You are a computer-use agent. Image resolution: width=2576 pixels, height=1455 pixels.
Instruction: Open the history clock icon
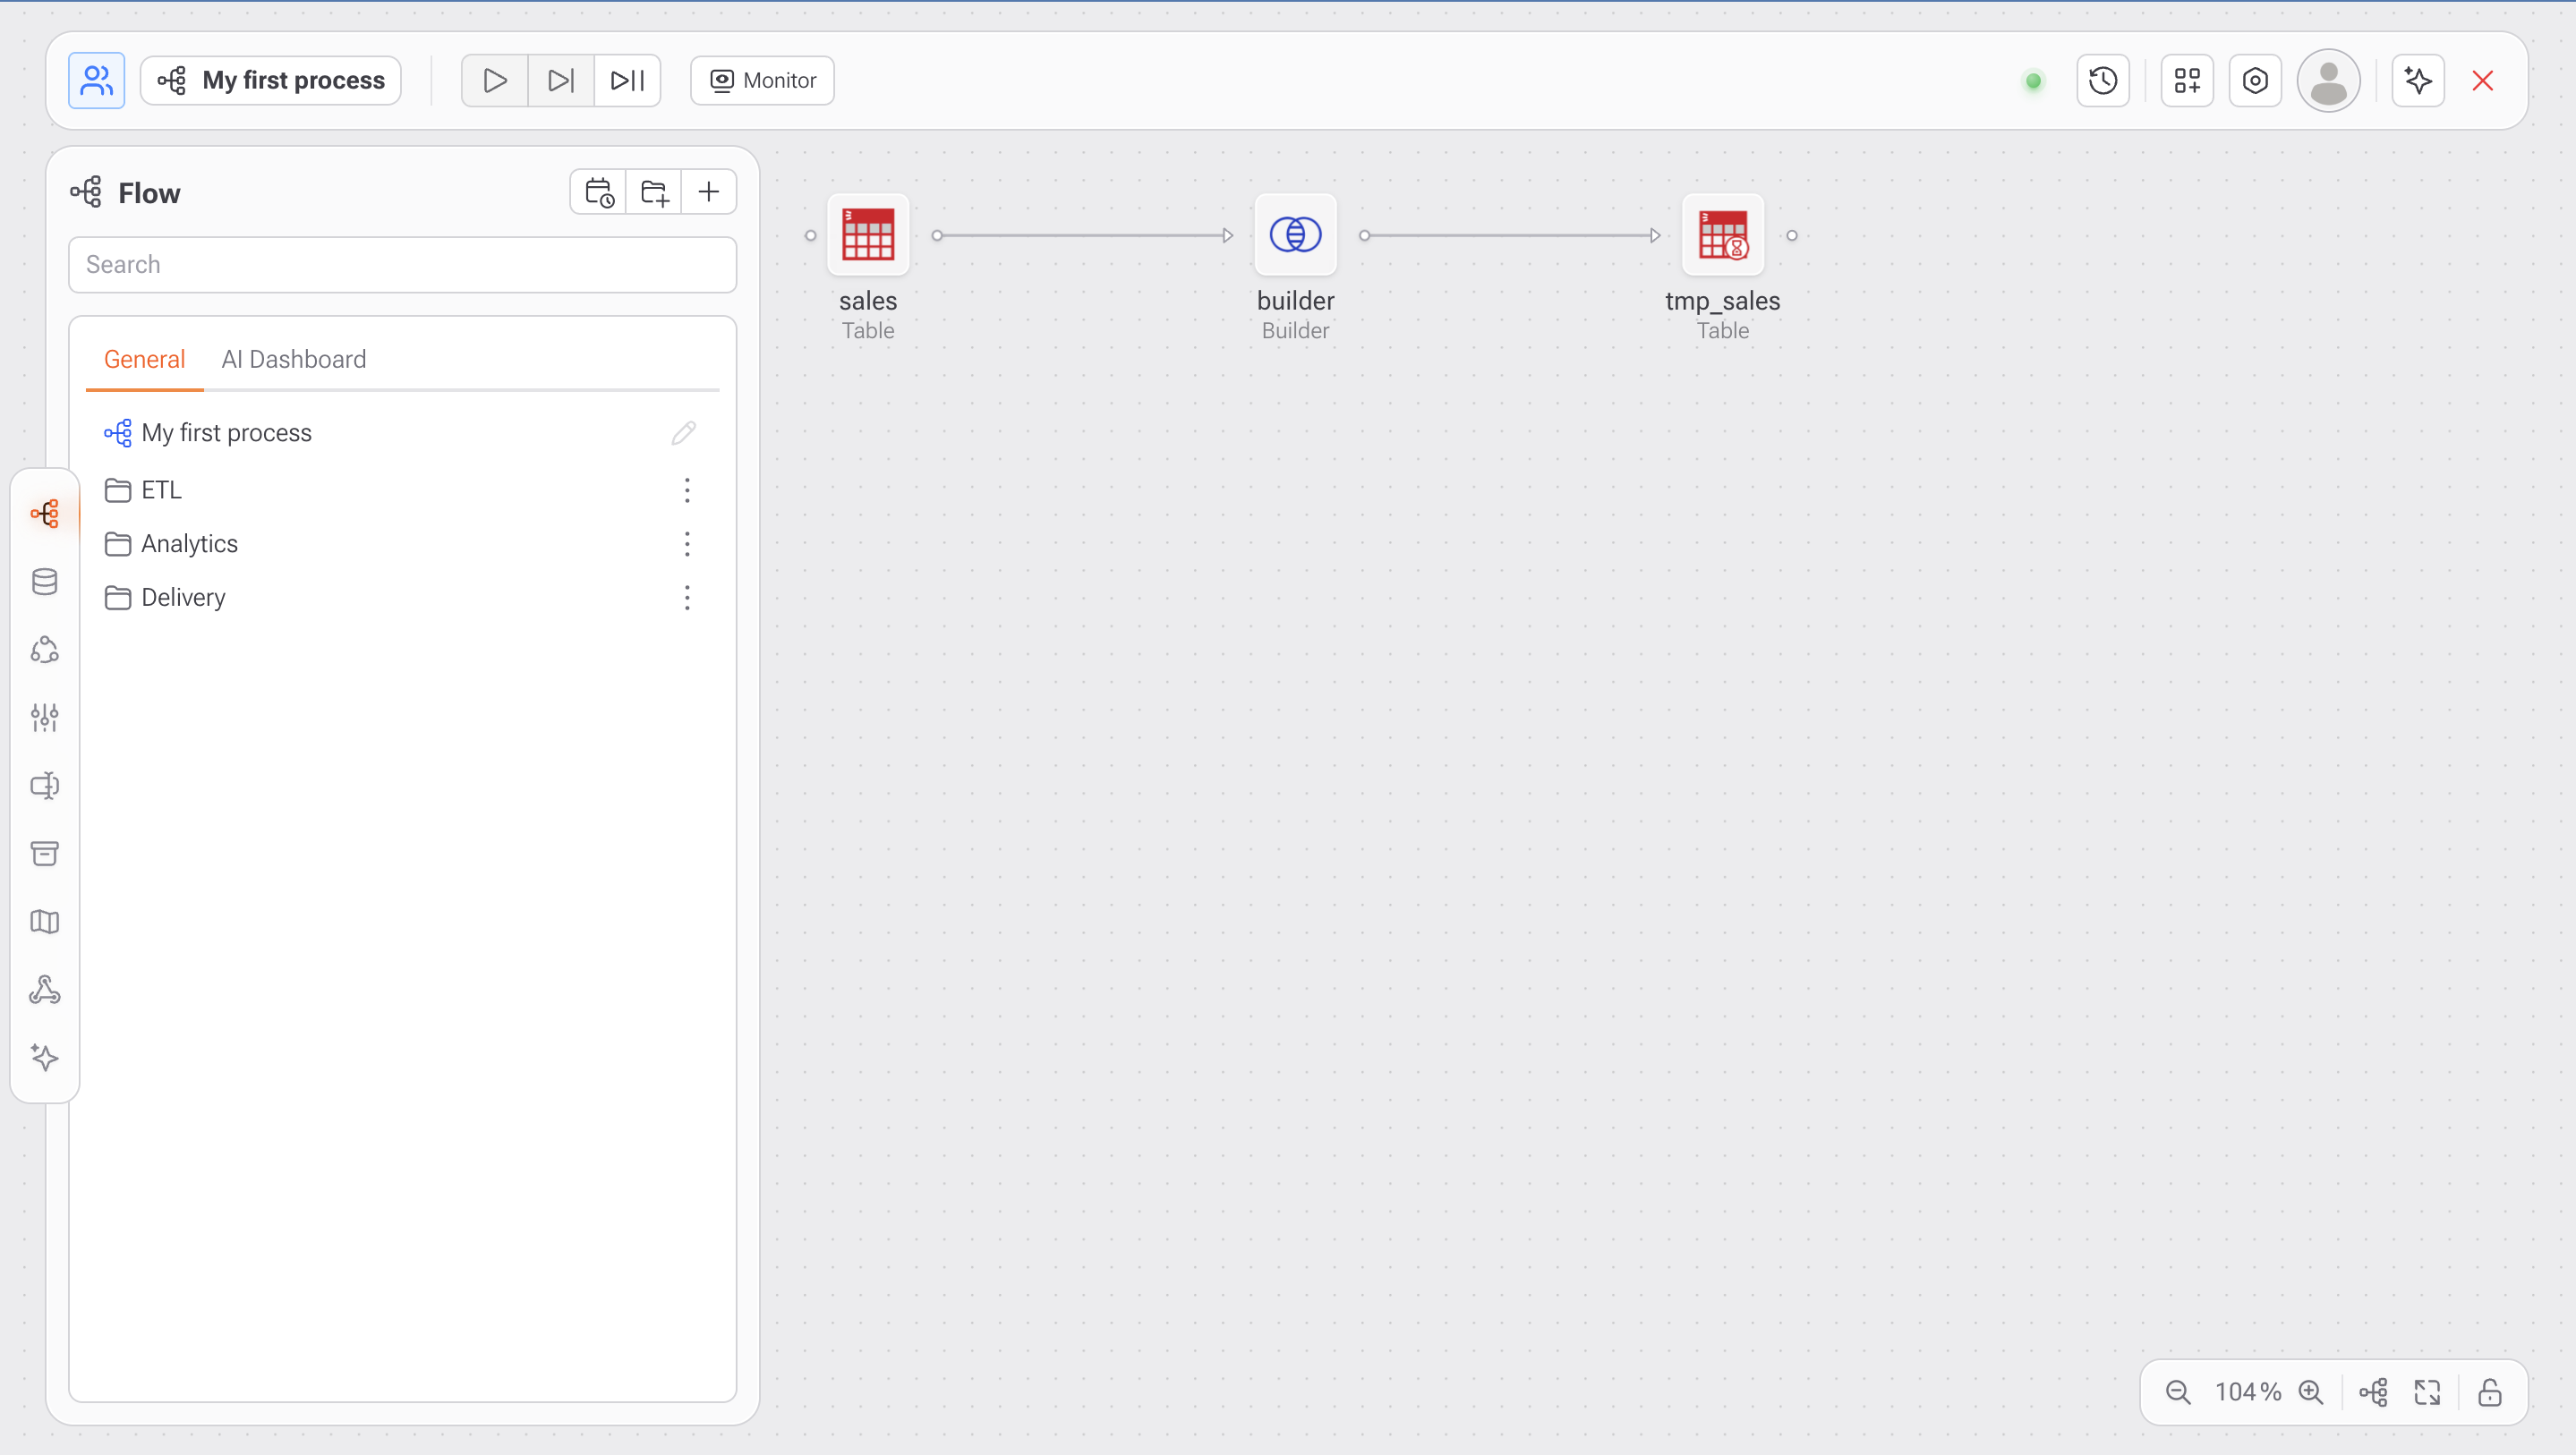tap(2102, 80)
